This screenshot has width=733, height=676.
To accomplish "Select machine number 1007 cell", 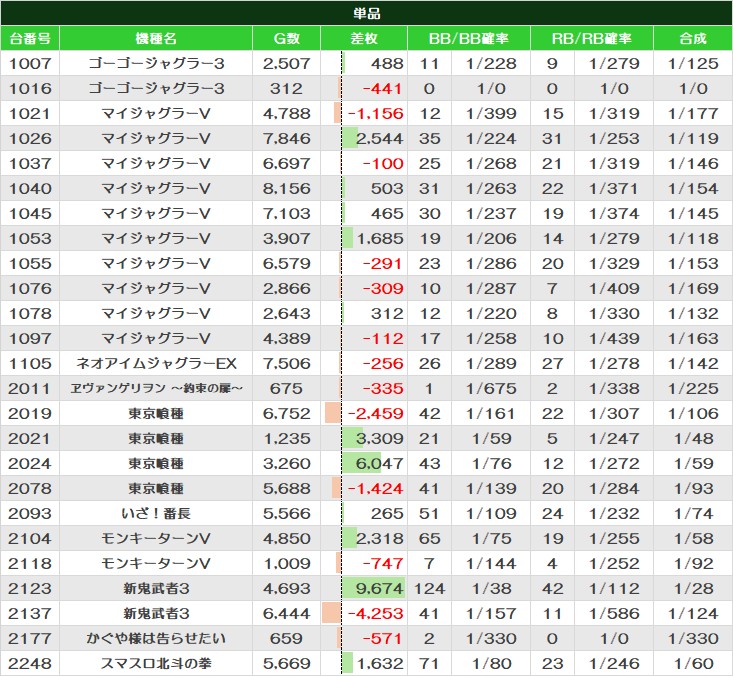I will point(30,64).
